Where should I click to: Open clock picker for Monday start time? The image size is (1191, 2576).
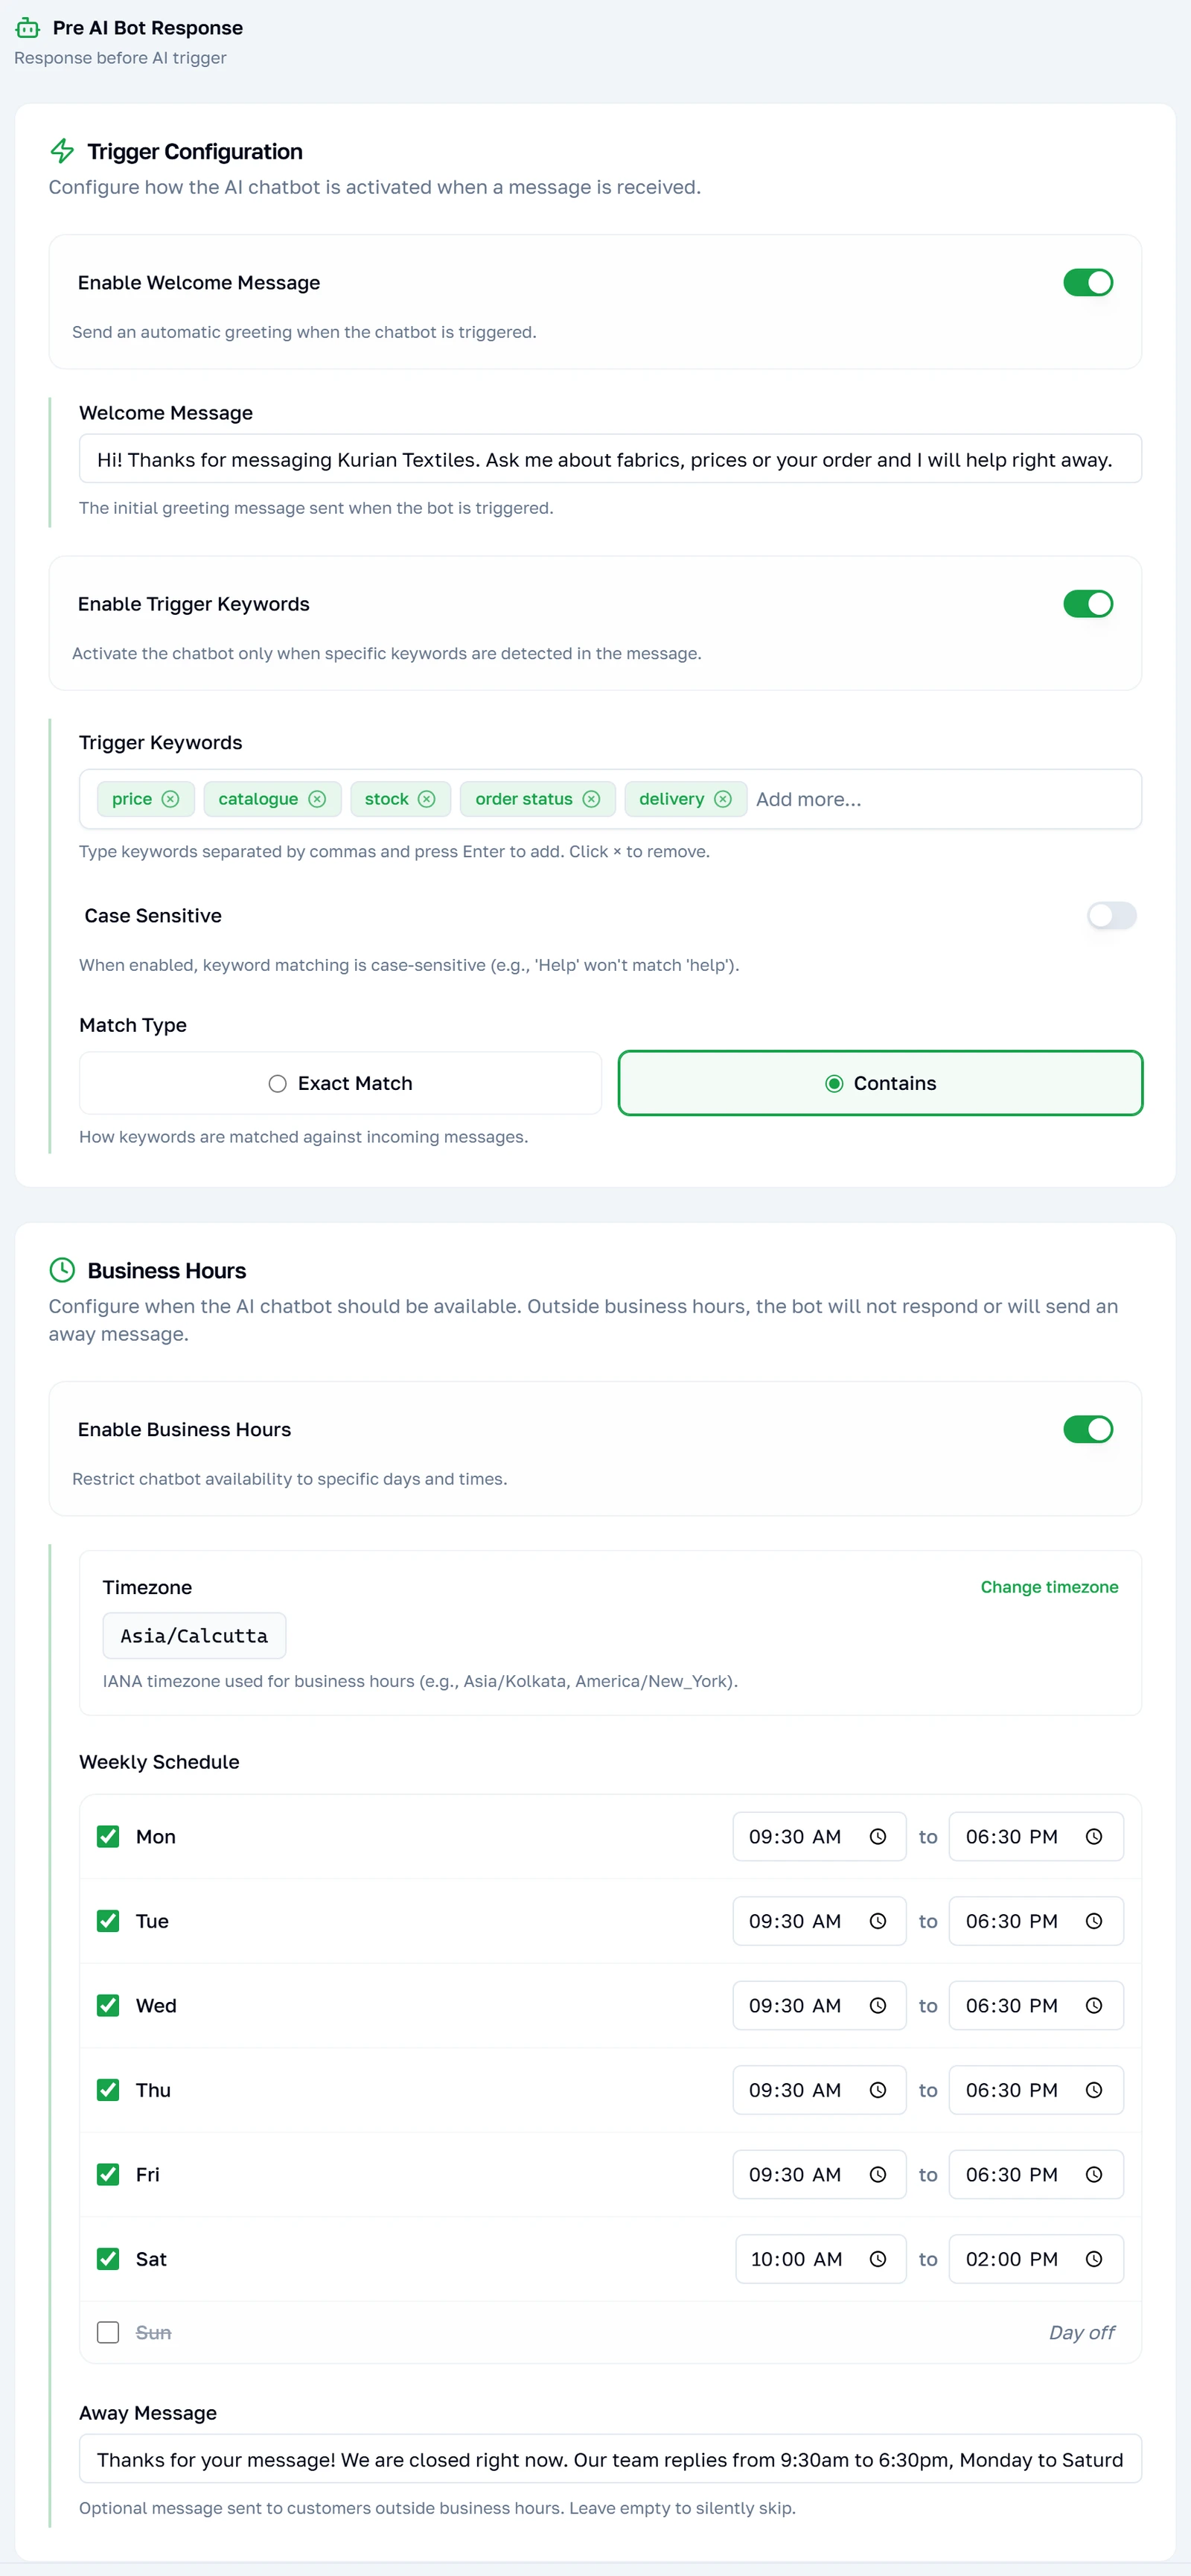tap(878, 1837)
